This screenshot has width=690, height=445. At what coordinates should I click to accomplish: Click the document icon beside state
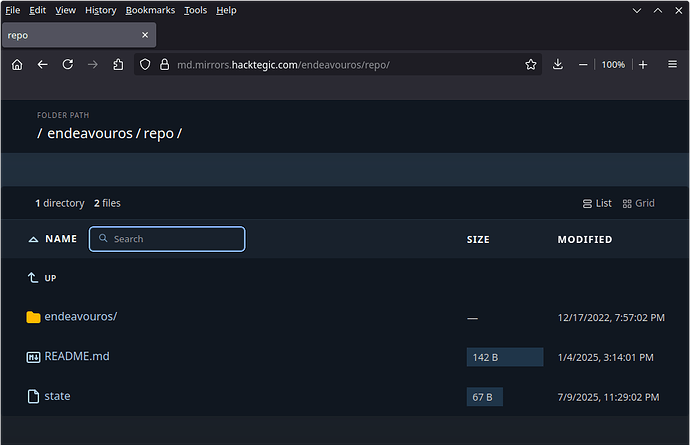(33, 396)
